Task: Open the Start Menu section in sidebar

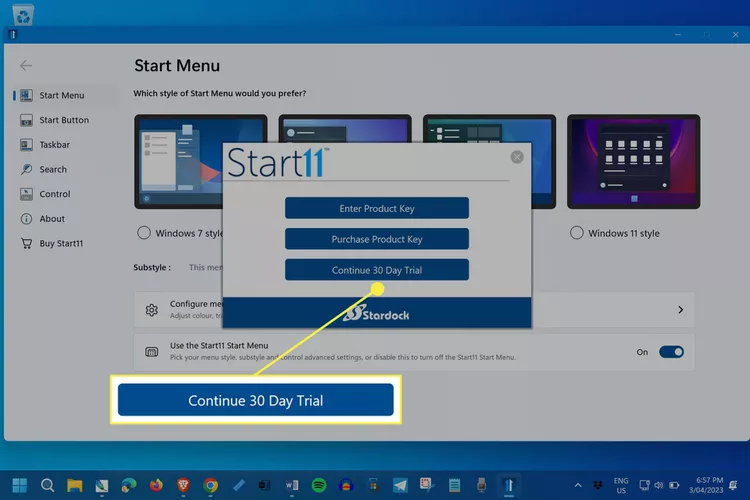Action: coord(66,95)
